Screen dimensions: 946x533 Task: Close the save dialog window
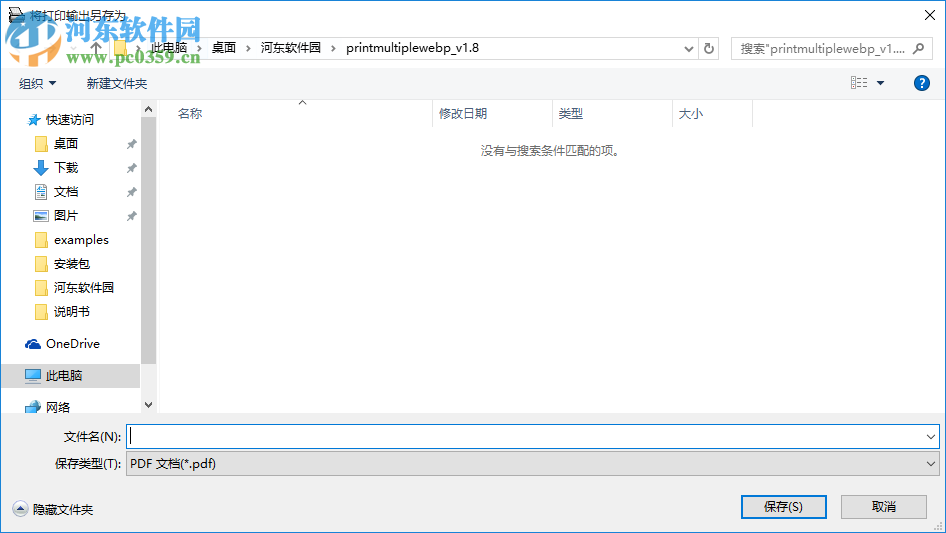coord(930,15)
